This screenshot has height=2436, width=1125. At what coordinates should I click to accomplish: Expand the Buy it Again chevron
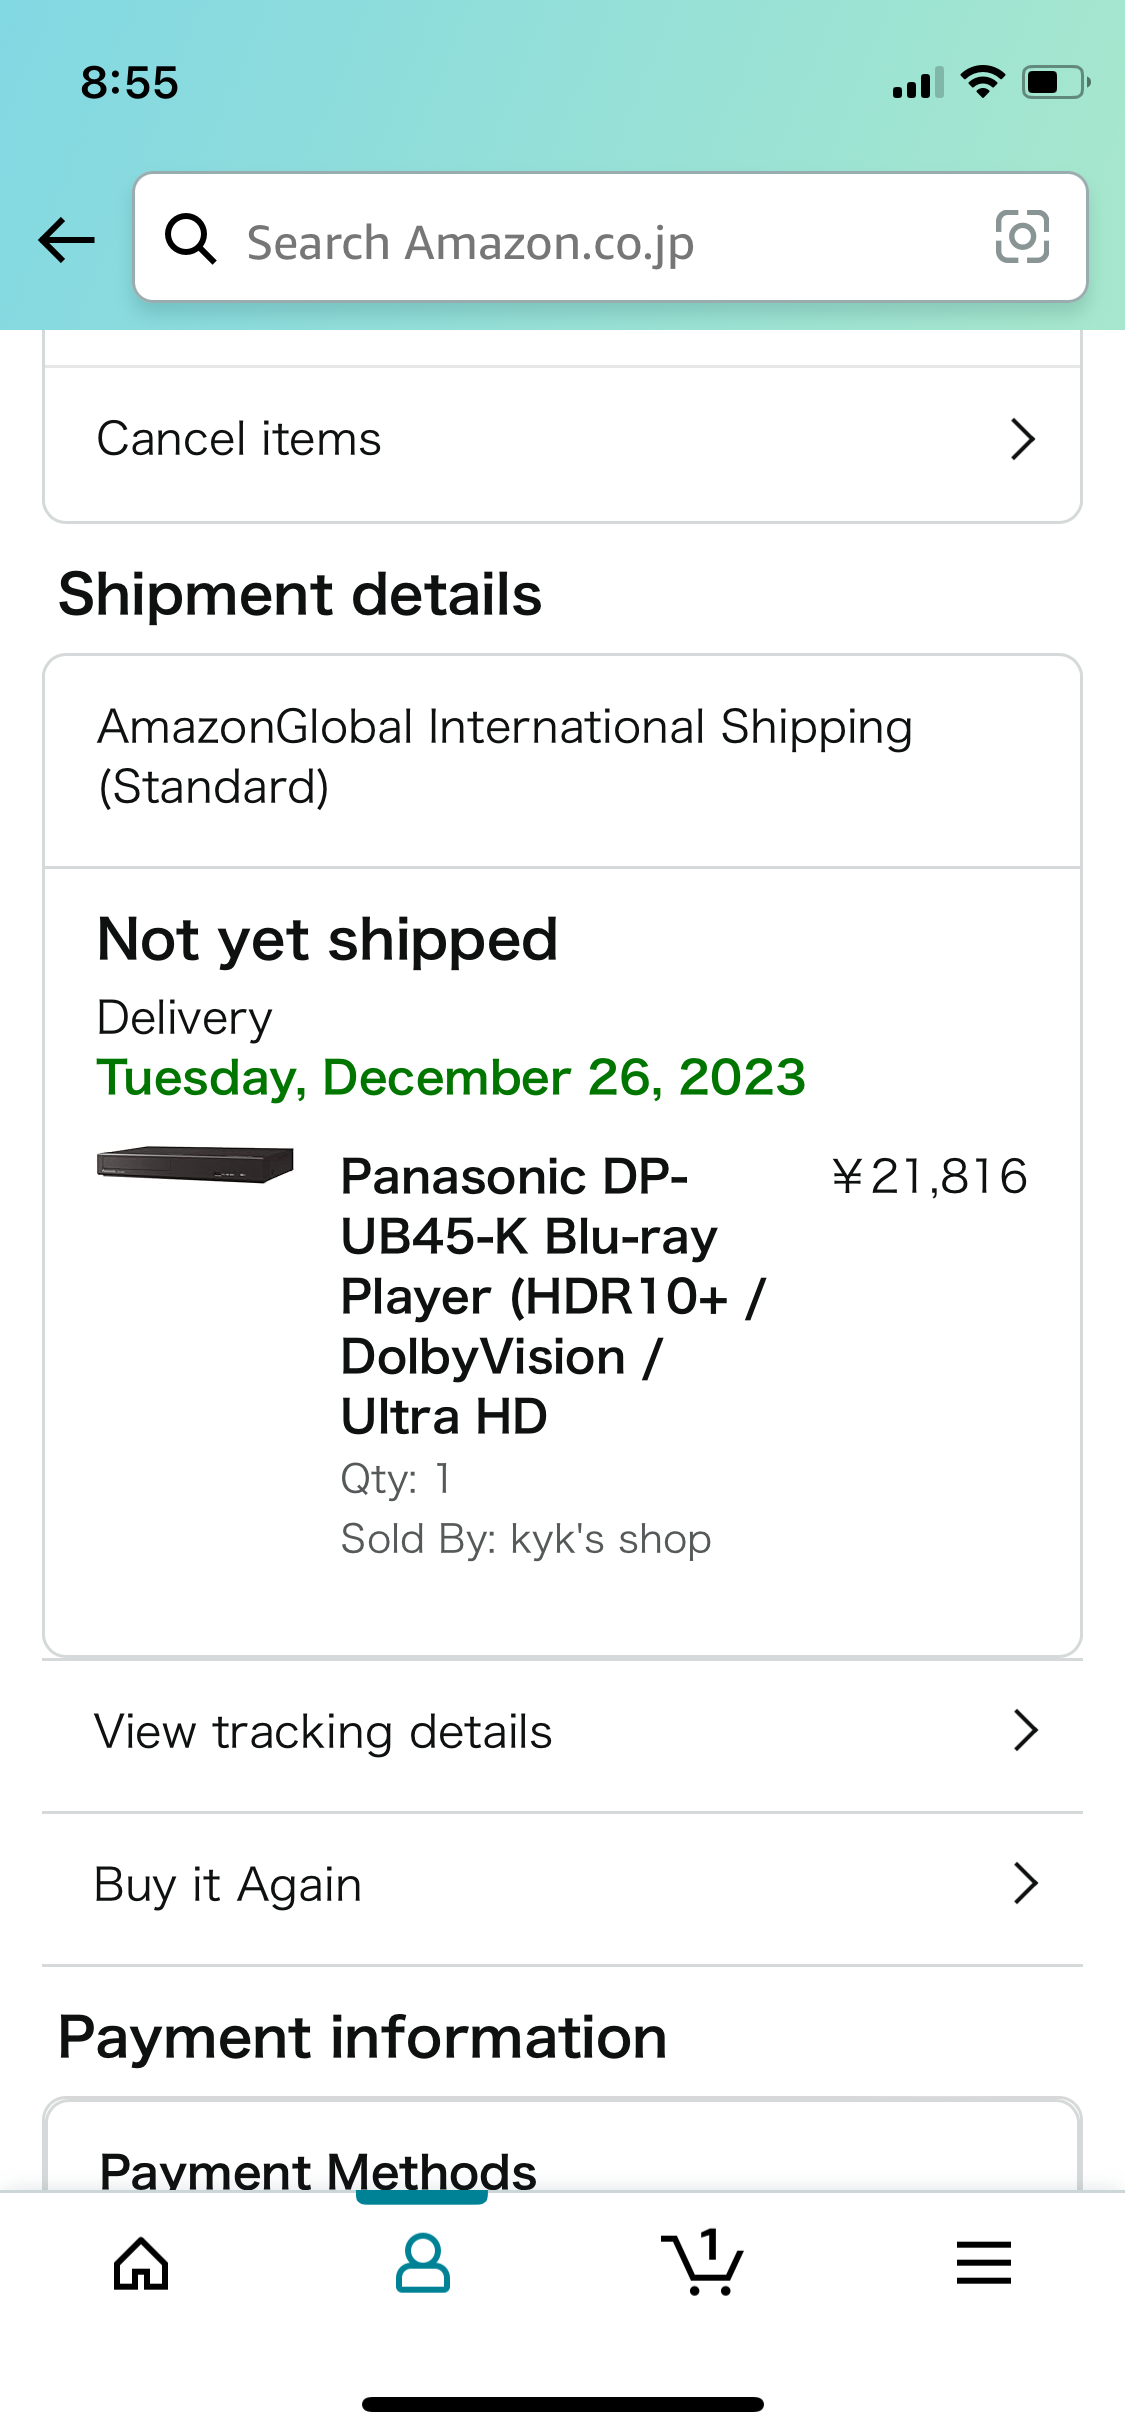coord(1025,1884)
